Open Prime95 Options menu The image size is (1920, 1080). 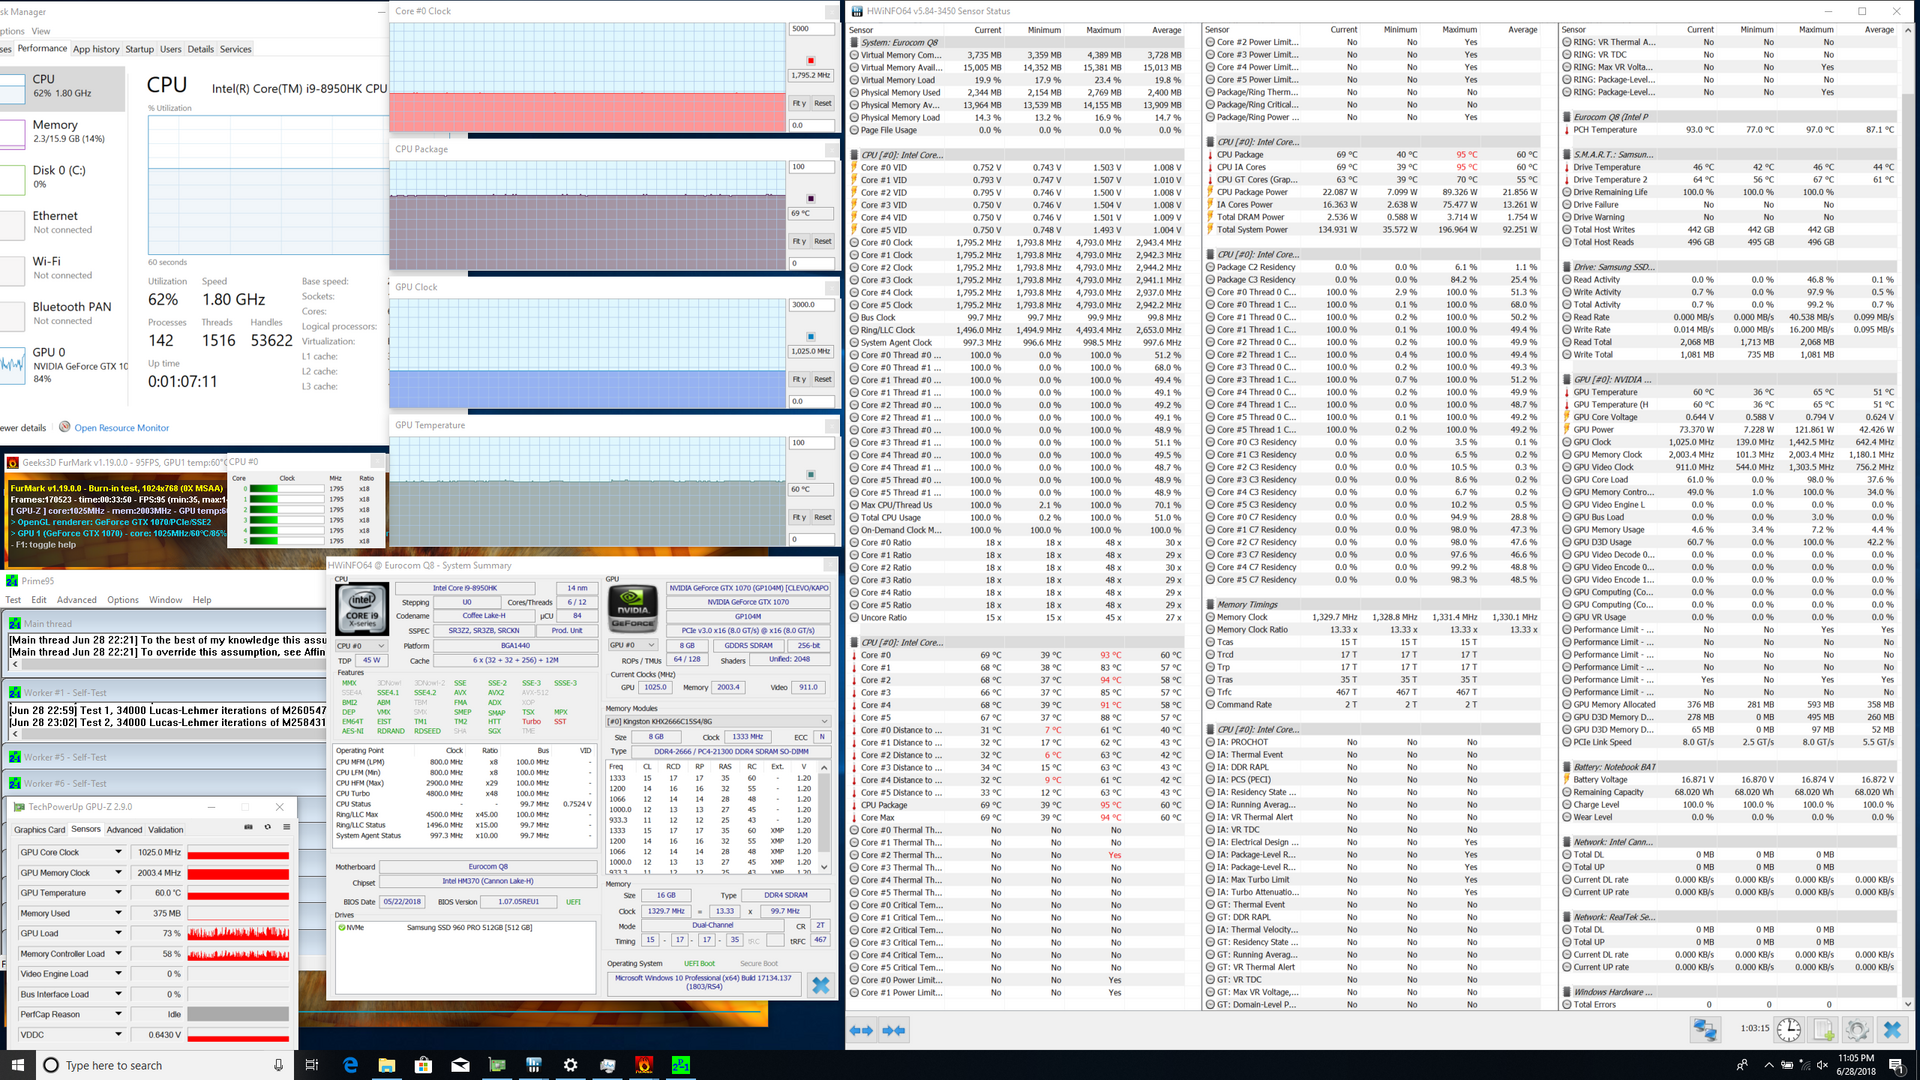coord(123,600)
